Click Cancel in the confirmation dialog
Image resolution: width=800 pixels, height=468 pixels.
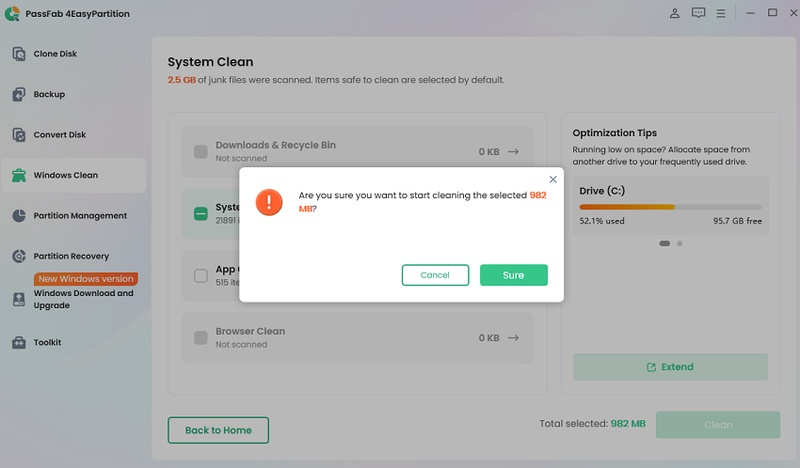point(435,275)
